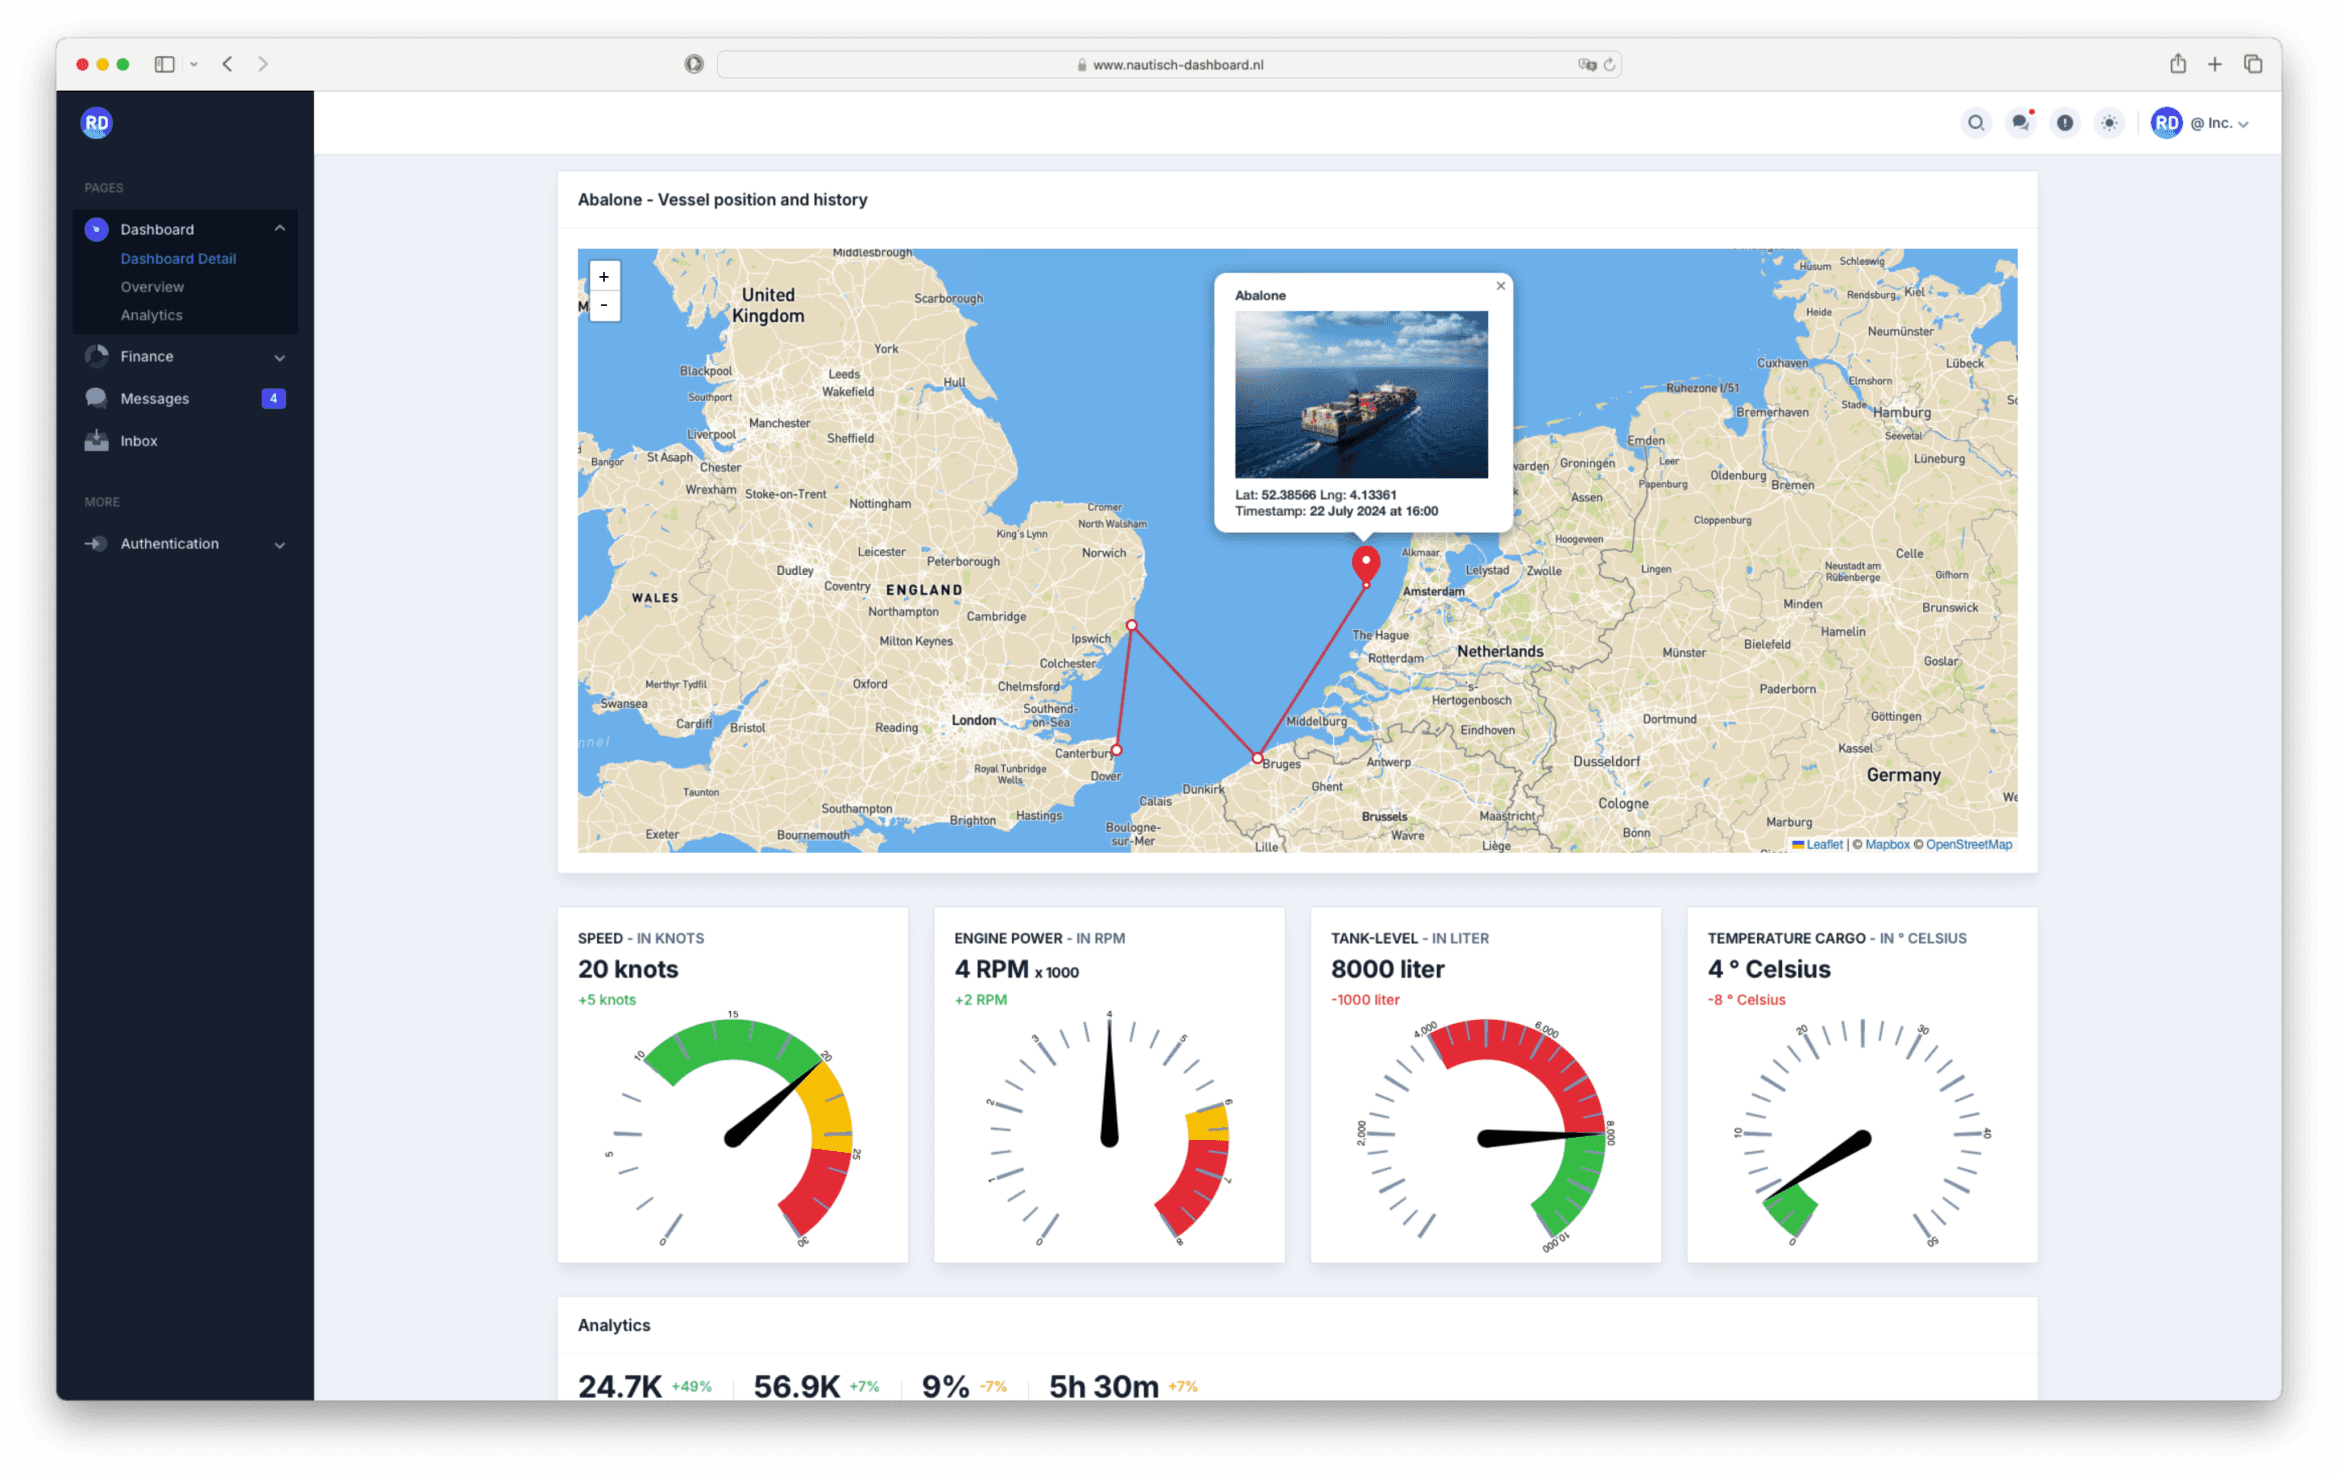Toggle the sidebar with the browser panel icon

pos(163,63)
